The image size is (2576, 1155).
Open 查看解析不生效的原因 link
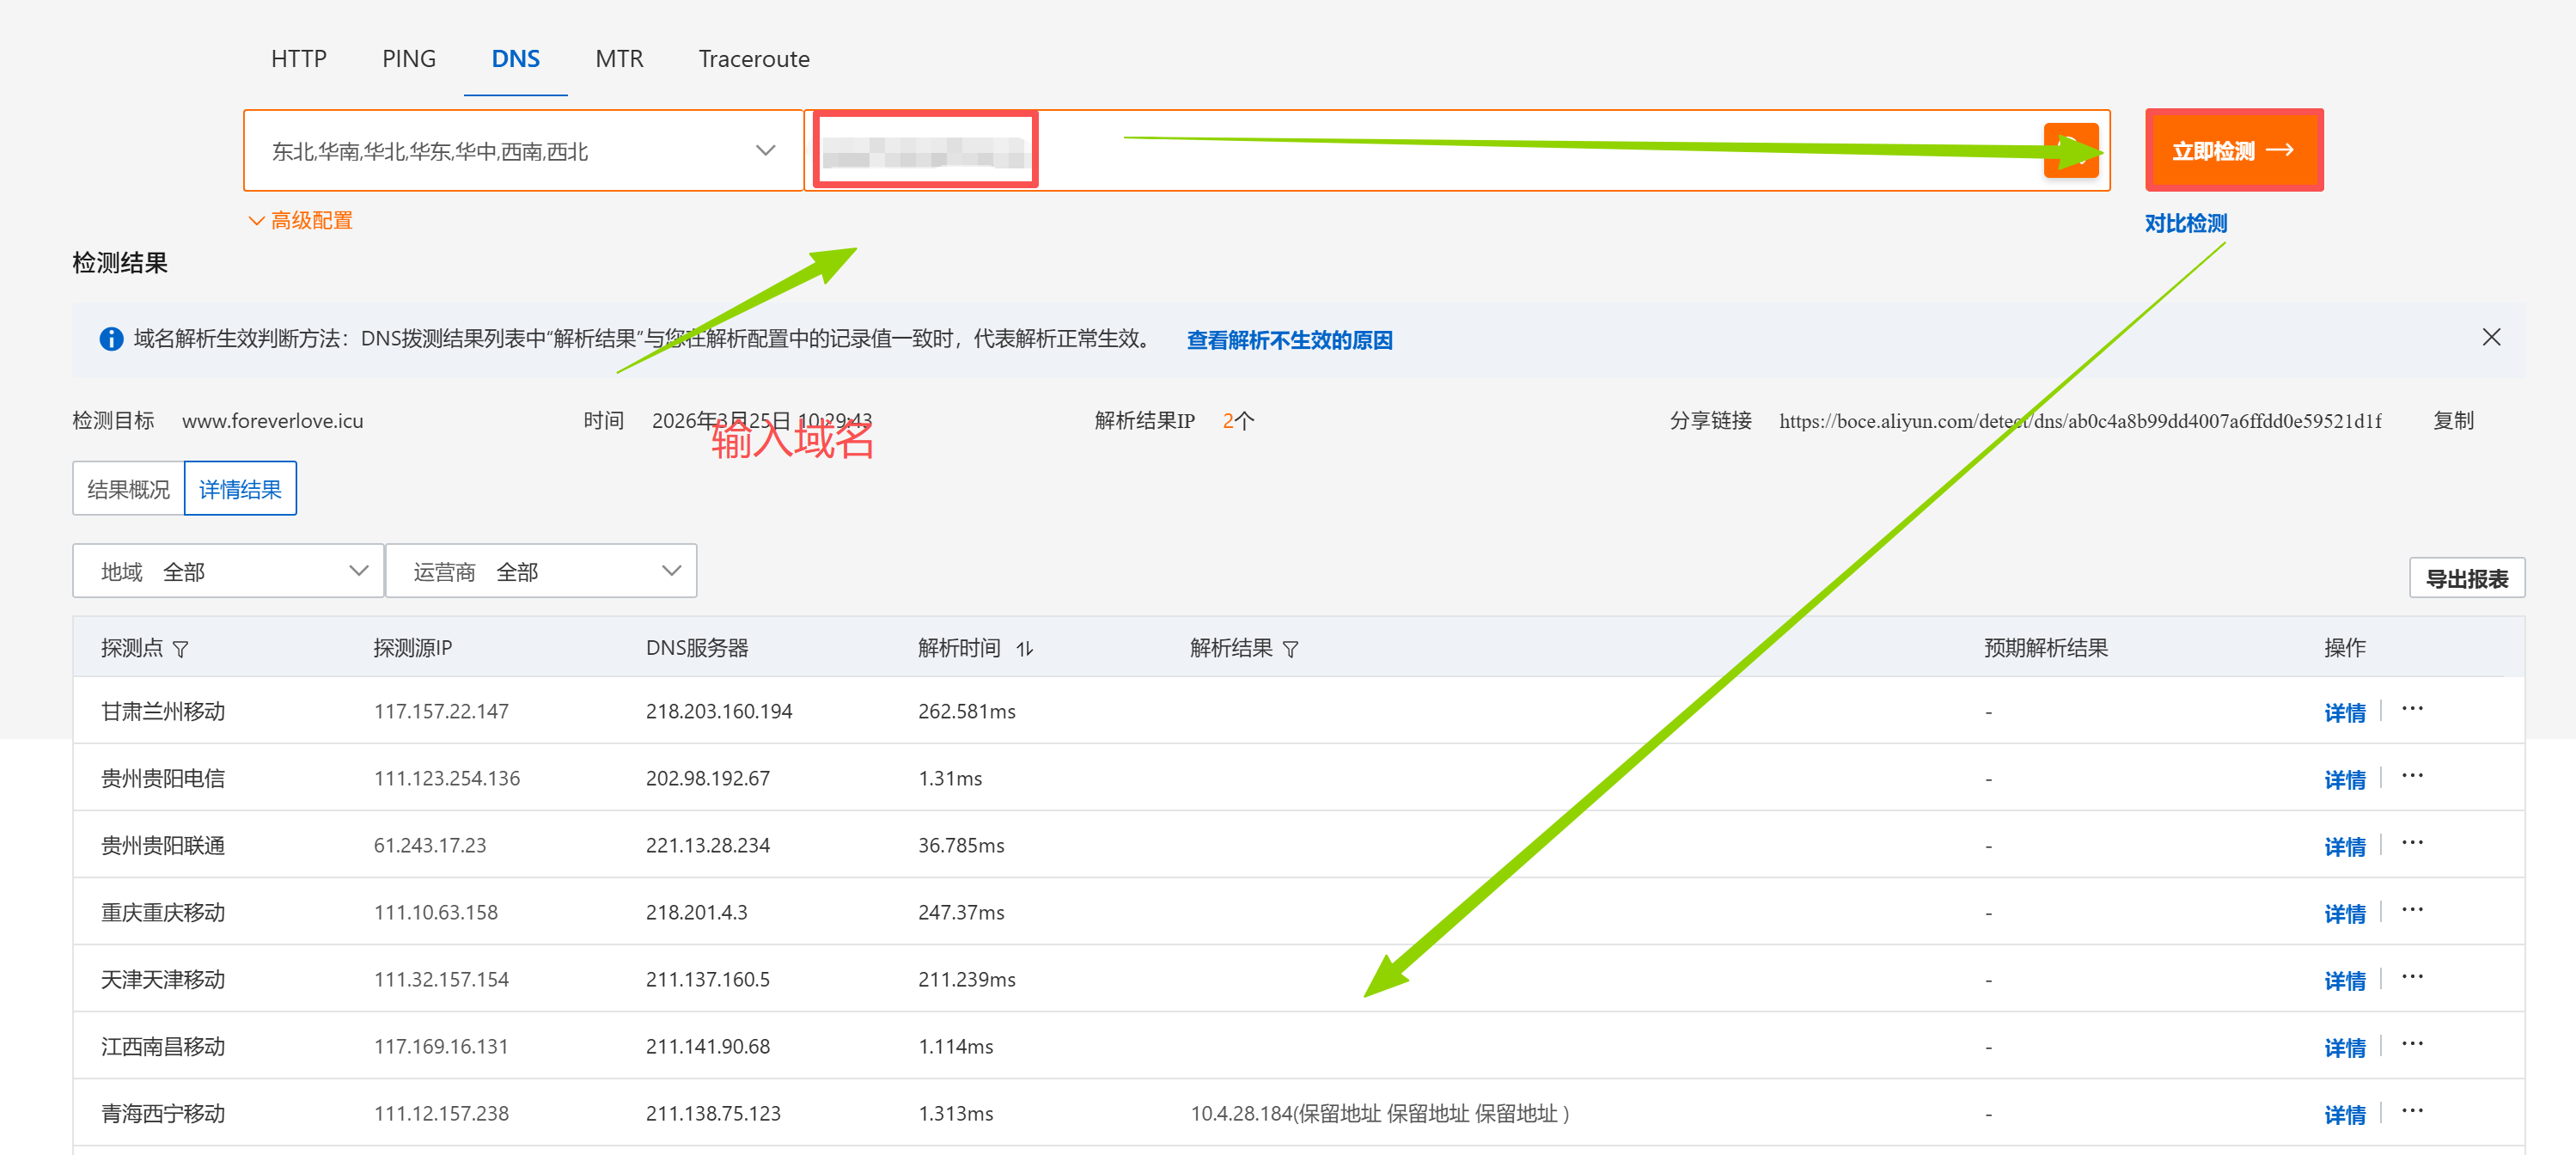tap(1289, 340)
